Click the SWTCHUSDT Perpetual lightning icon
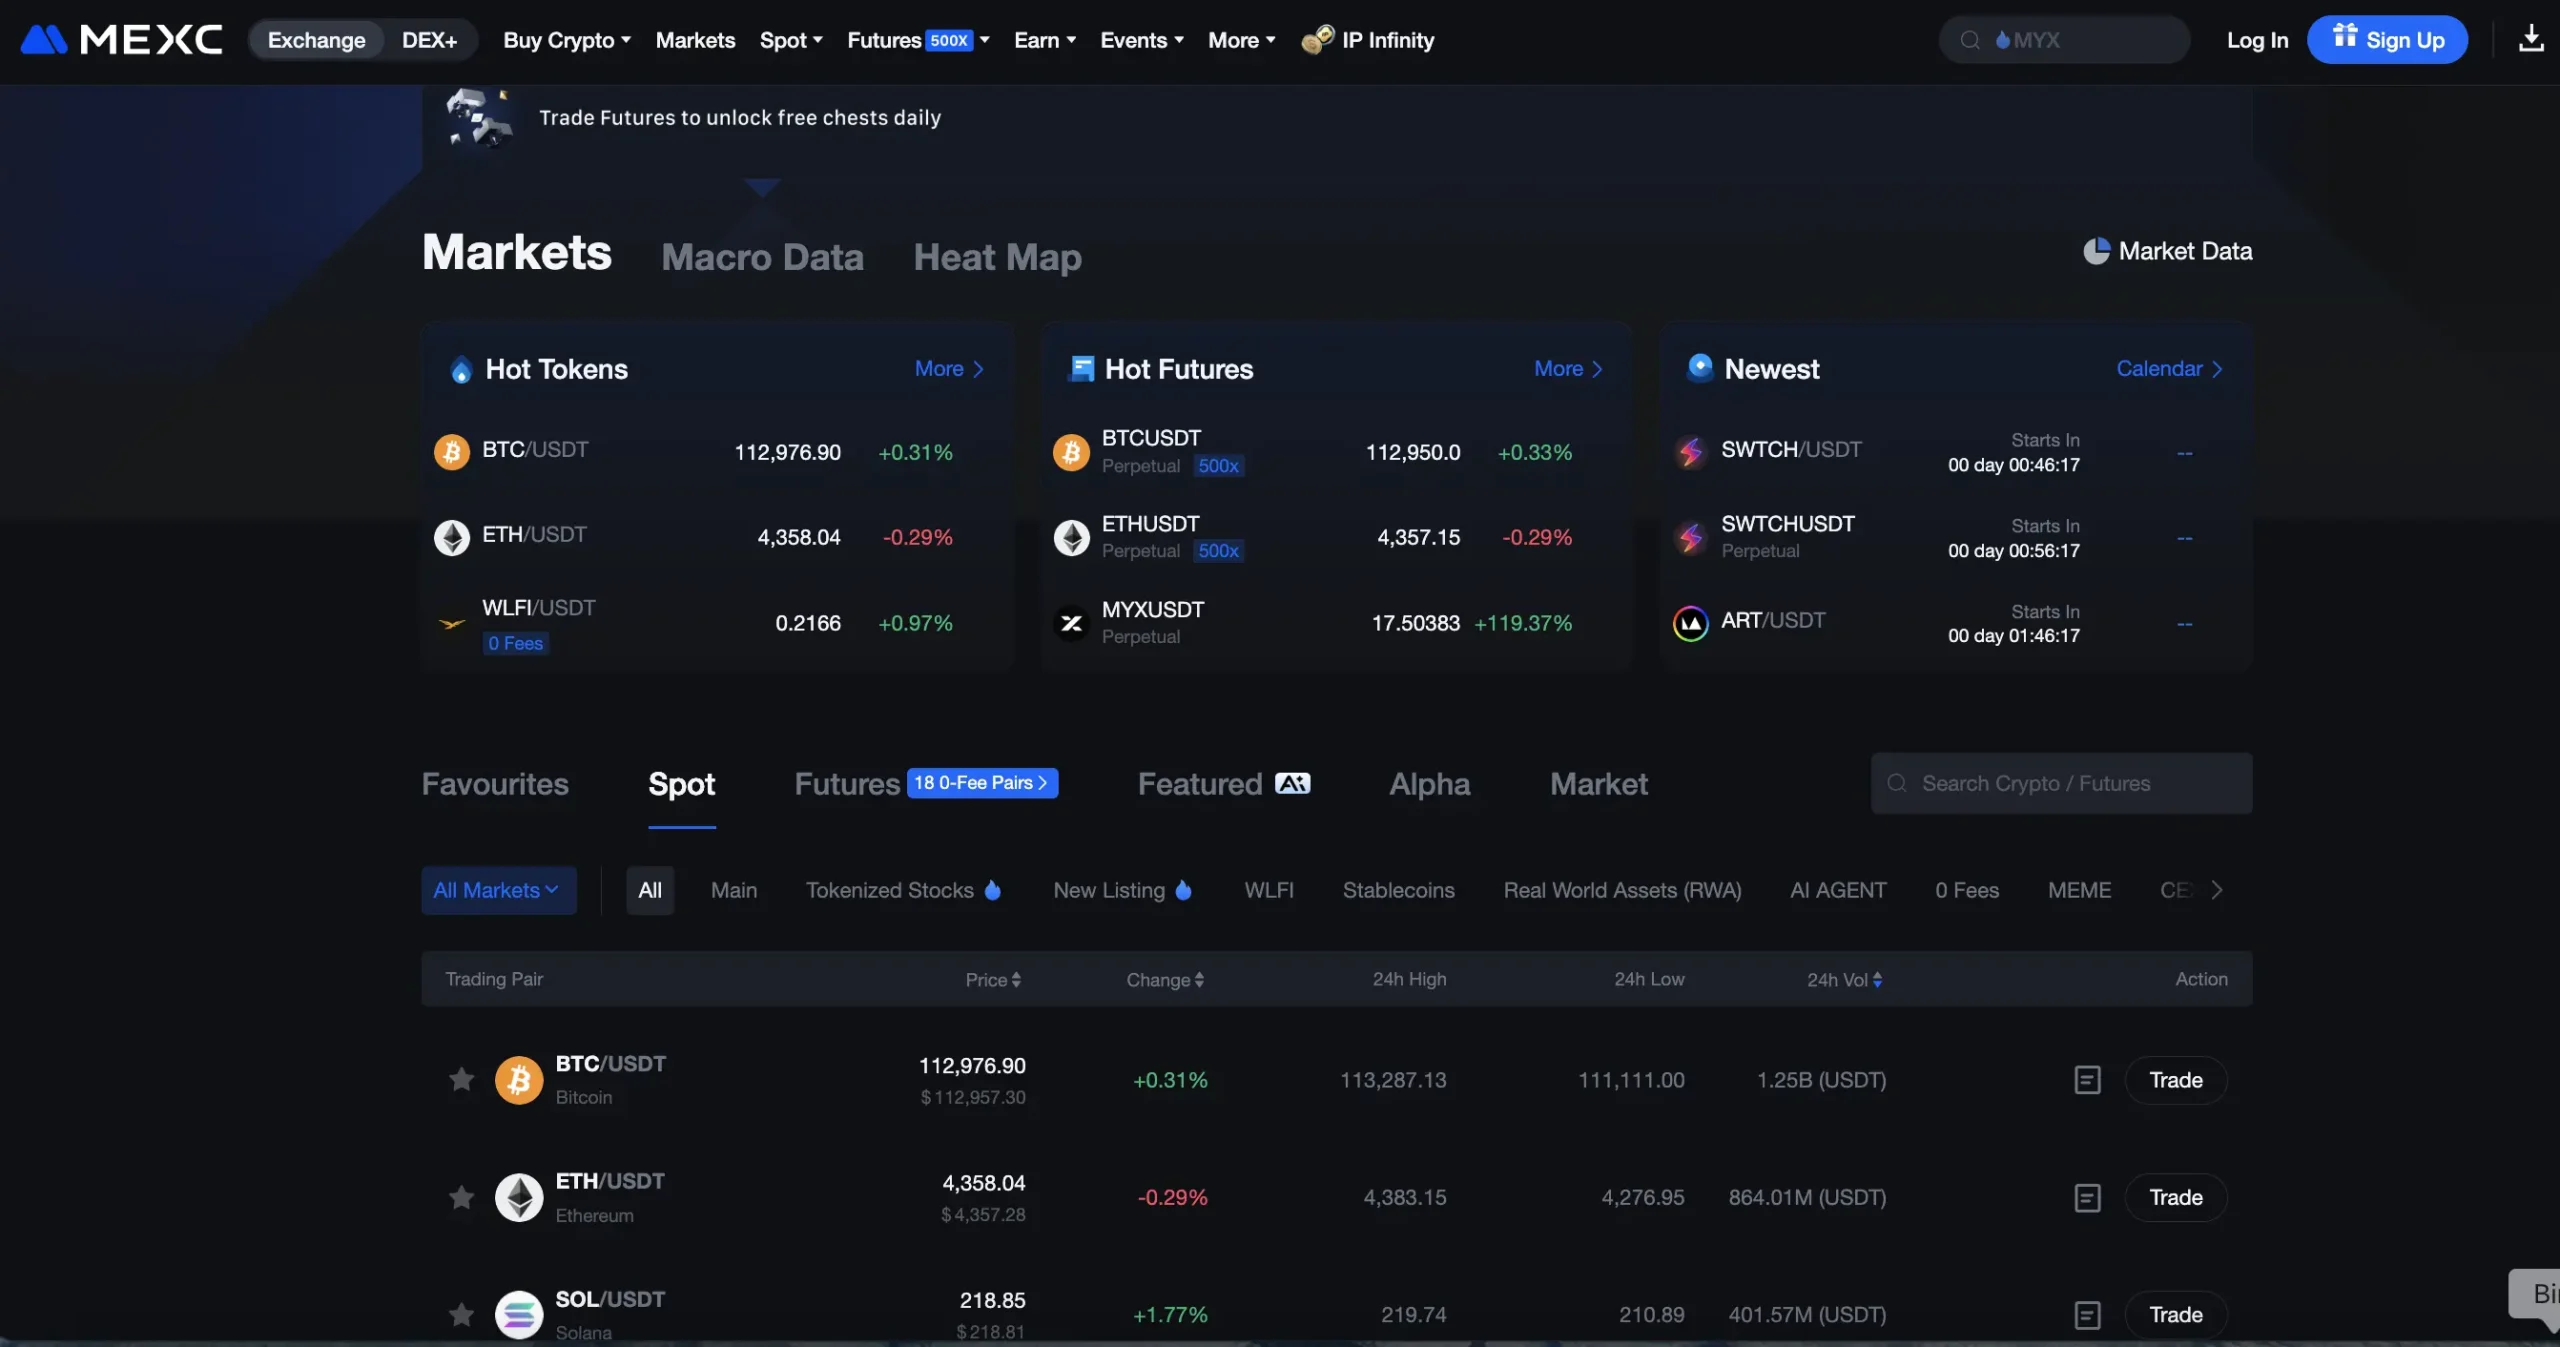 (1690, 537)
